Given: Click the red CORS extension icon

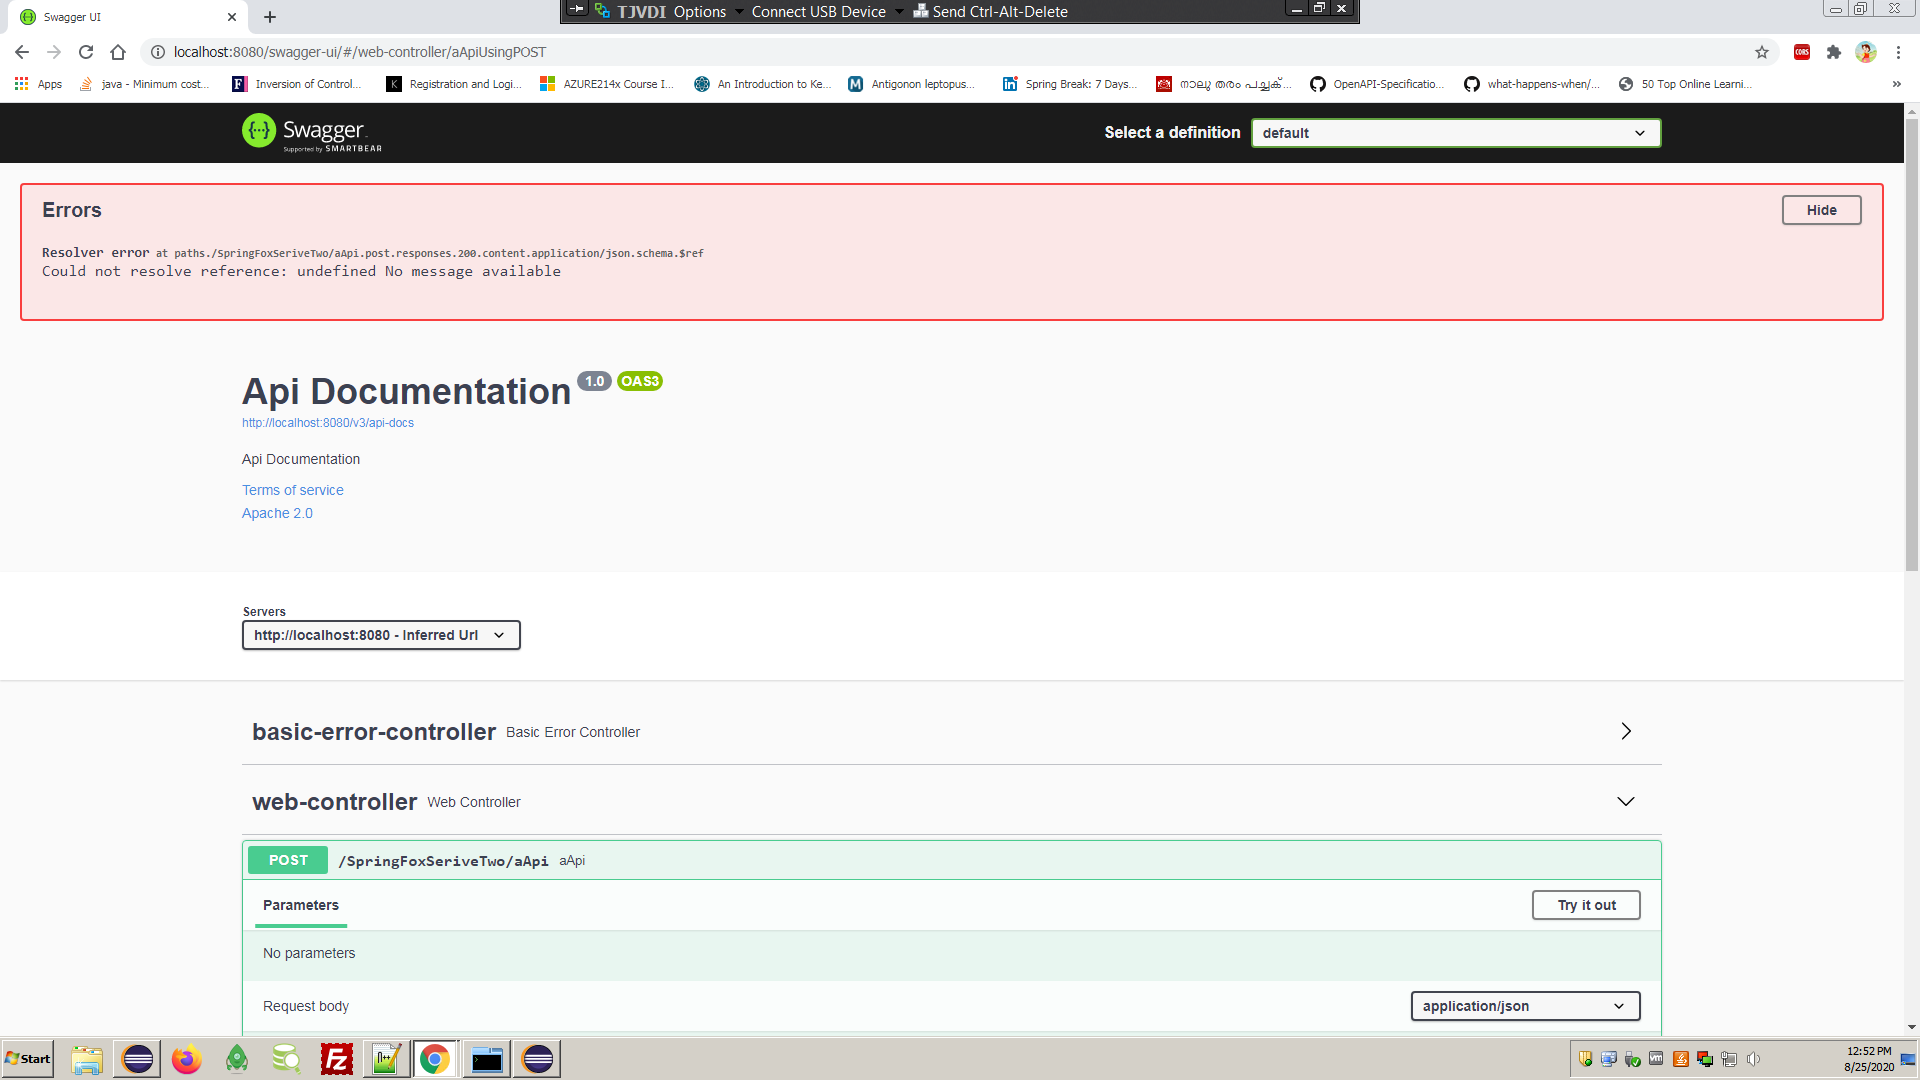Looking at the screenshot, I should tap(1802, 52).
